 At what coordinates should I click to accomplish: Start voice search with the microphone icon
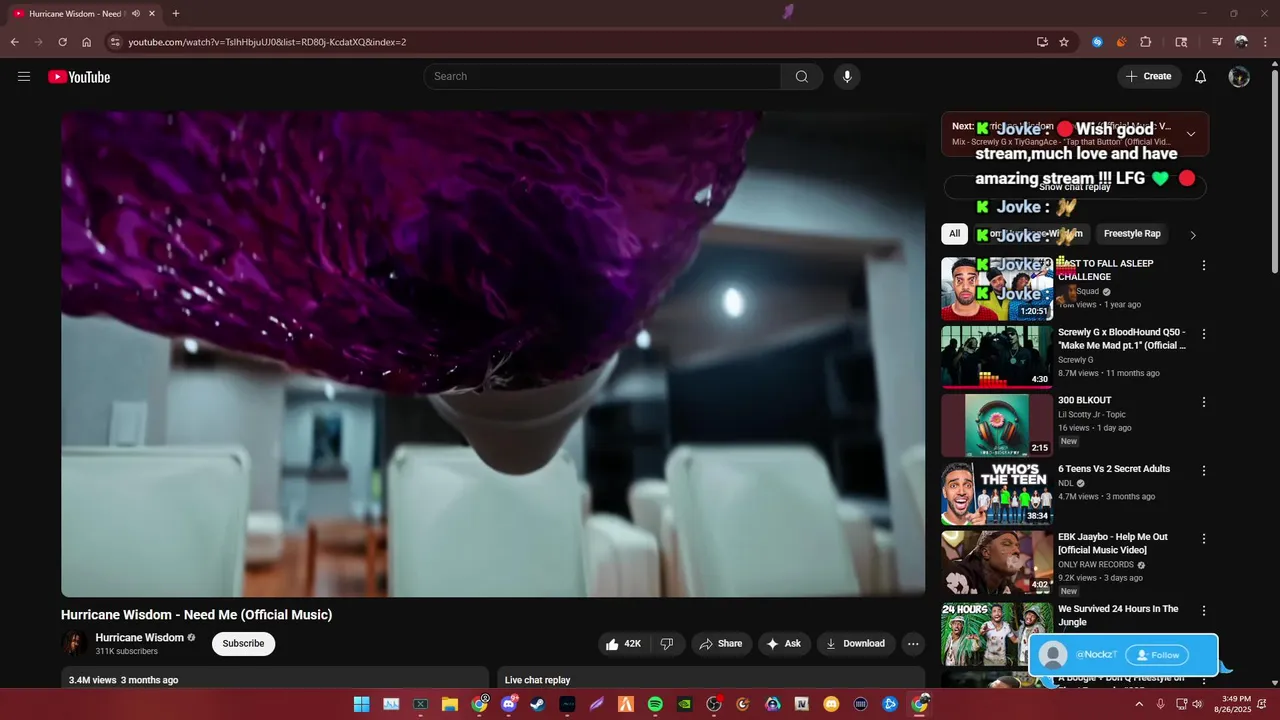point(847,76)
